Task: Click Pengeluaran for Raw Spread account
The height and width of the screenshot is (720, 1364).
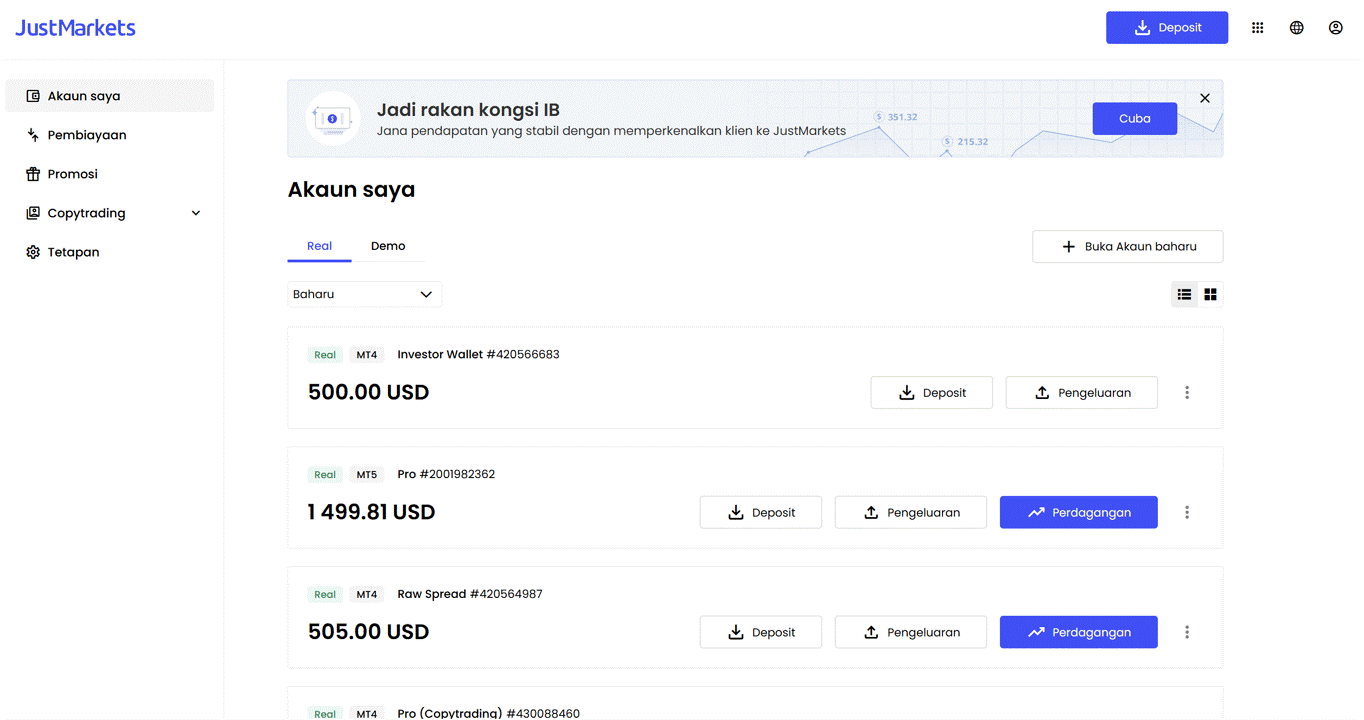Action: point(911,632)
